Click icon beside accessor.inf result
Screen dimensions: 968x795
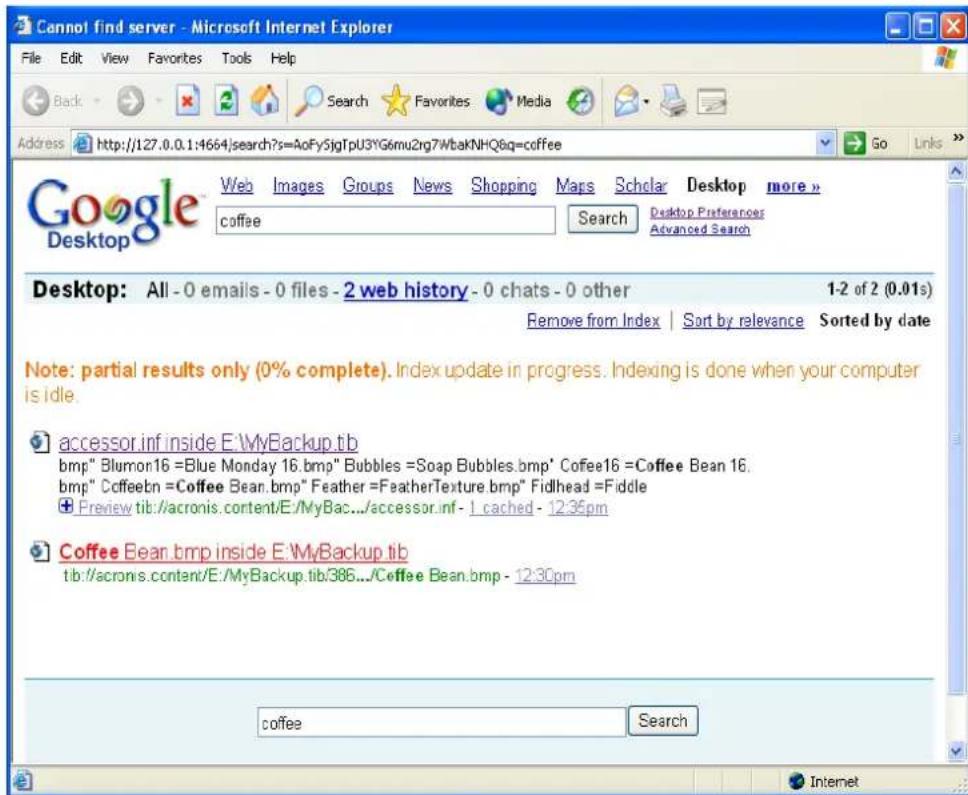tap(39, 443)
